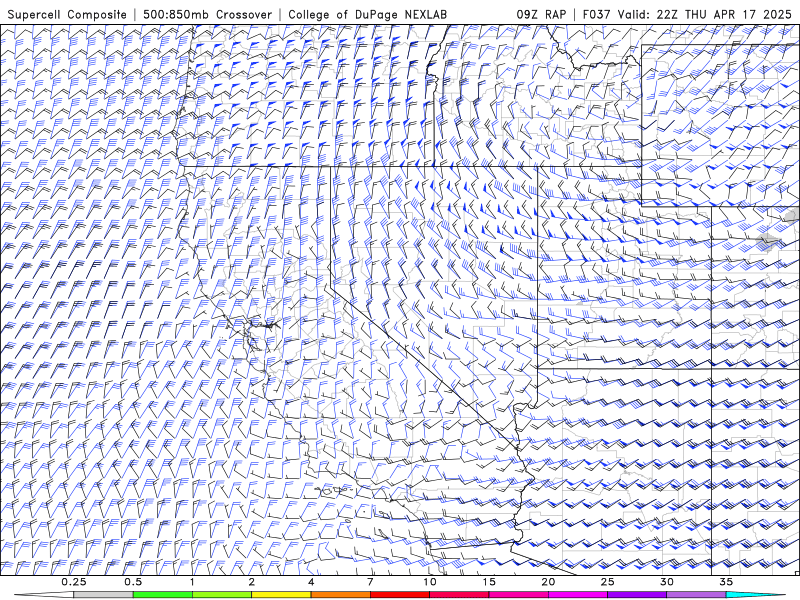Click the bright green 0.5–1 legend segment
The height and width of the screenshot is (600, 800).
tap(163, 595)
